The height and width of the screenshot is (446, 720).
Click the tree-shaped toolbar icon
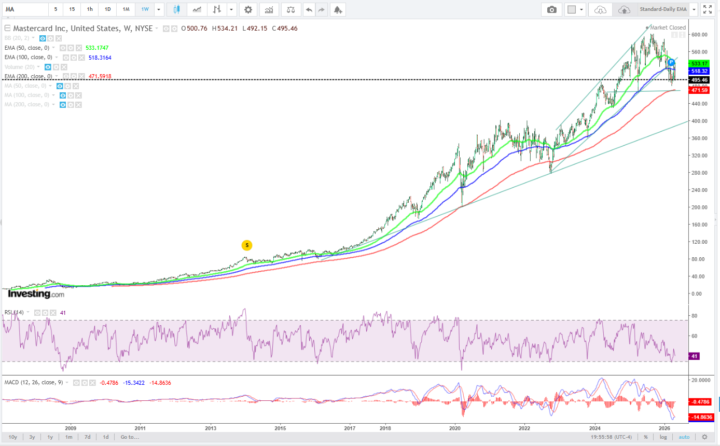338,9
